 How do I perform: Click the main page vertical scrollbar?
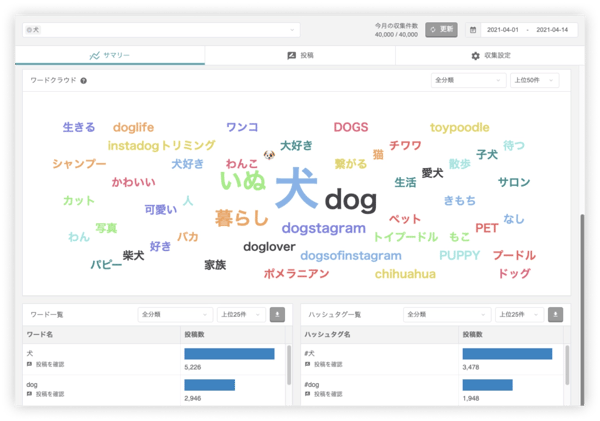[582, 309]
